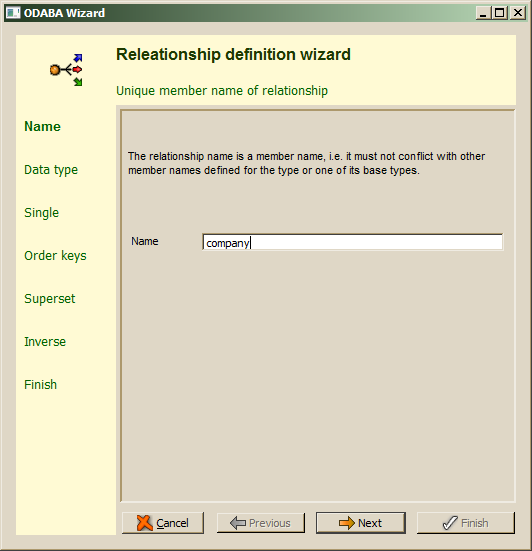Image resolution: width=532 pixels, height=551 pixels.
Task: Click the checkmark icon on Finish button
Action: tap(450, 523)
